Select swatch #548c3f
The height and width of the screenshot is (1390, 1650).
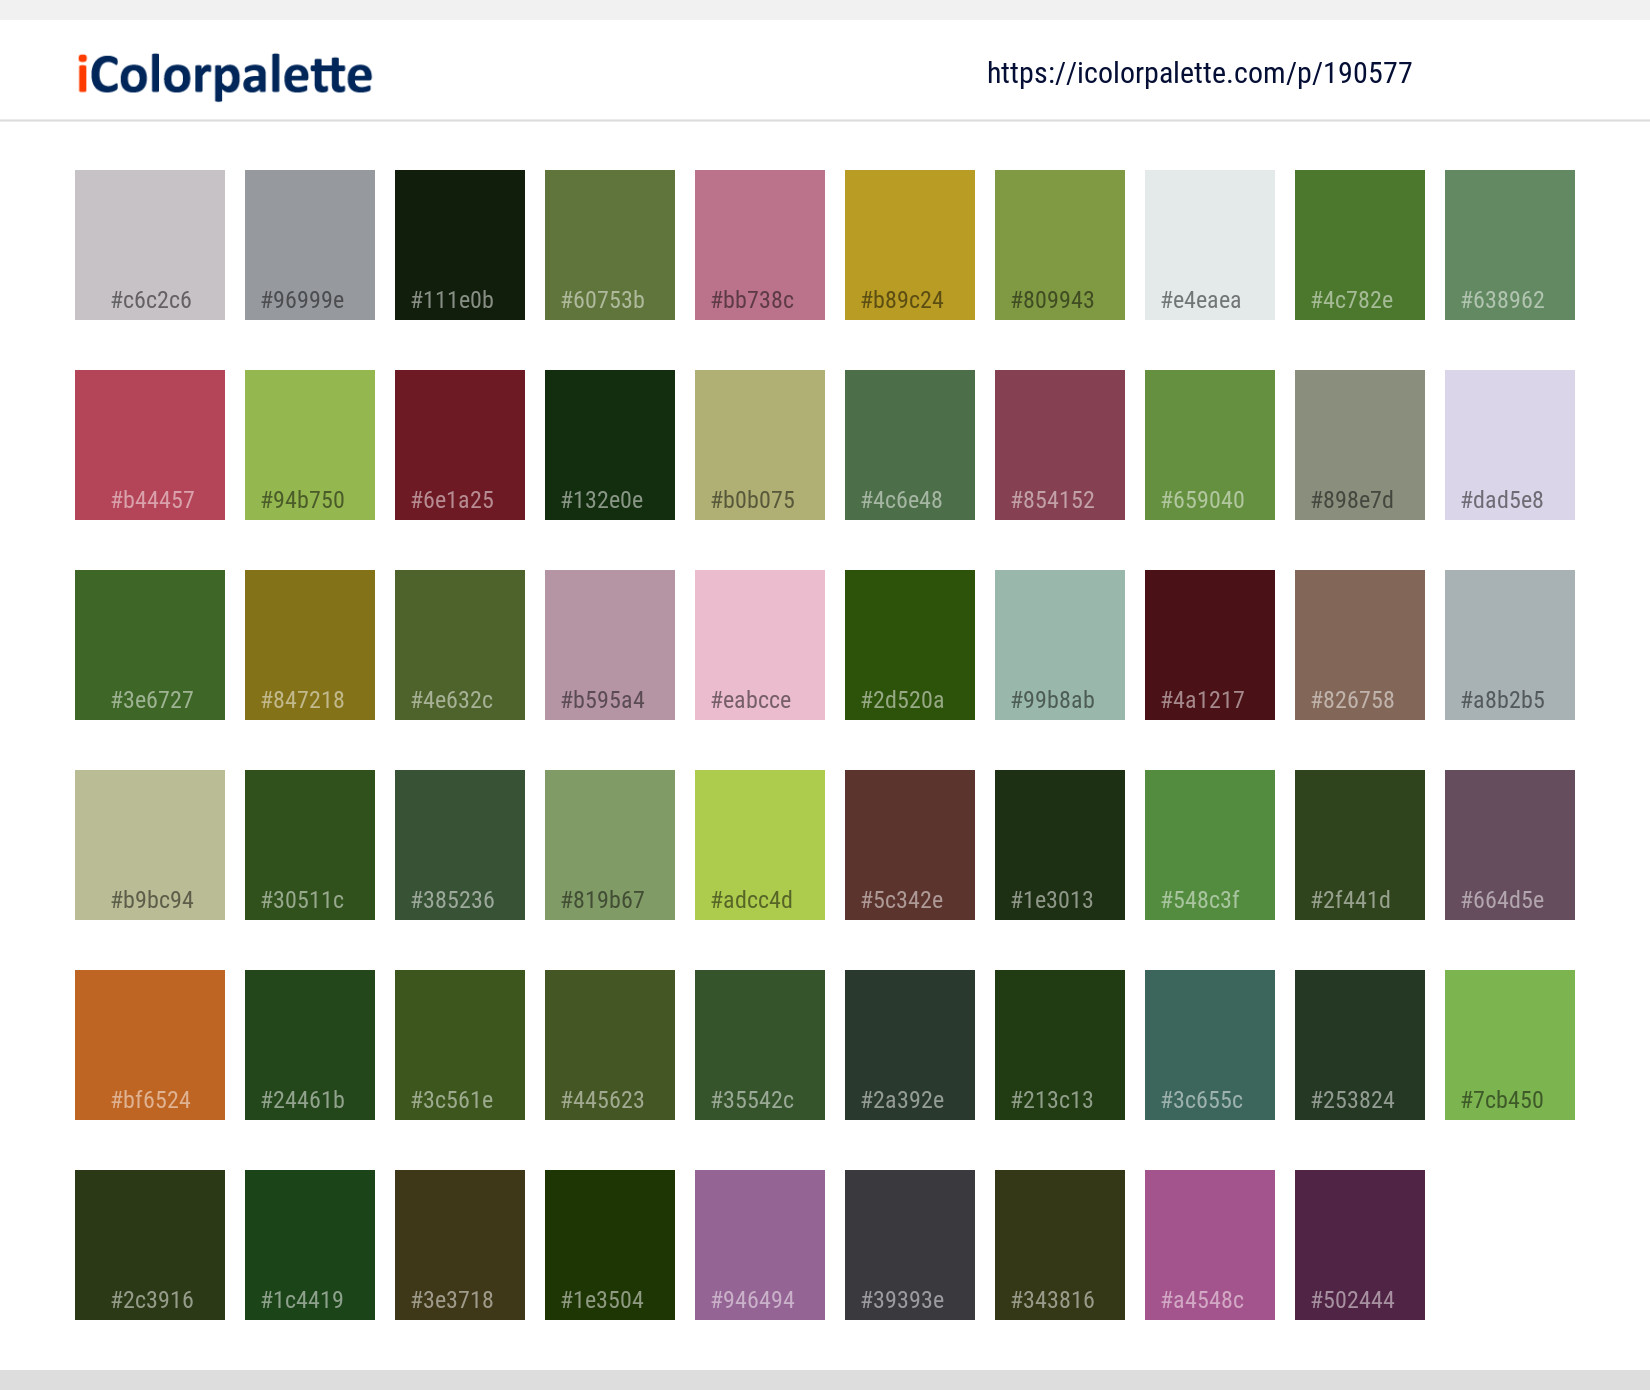[1210, 845]
